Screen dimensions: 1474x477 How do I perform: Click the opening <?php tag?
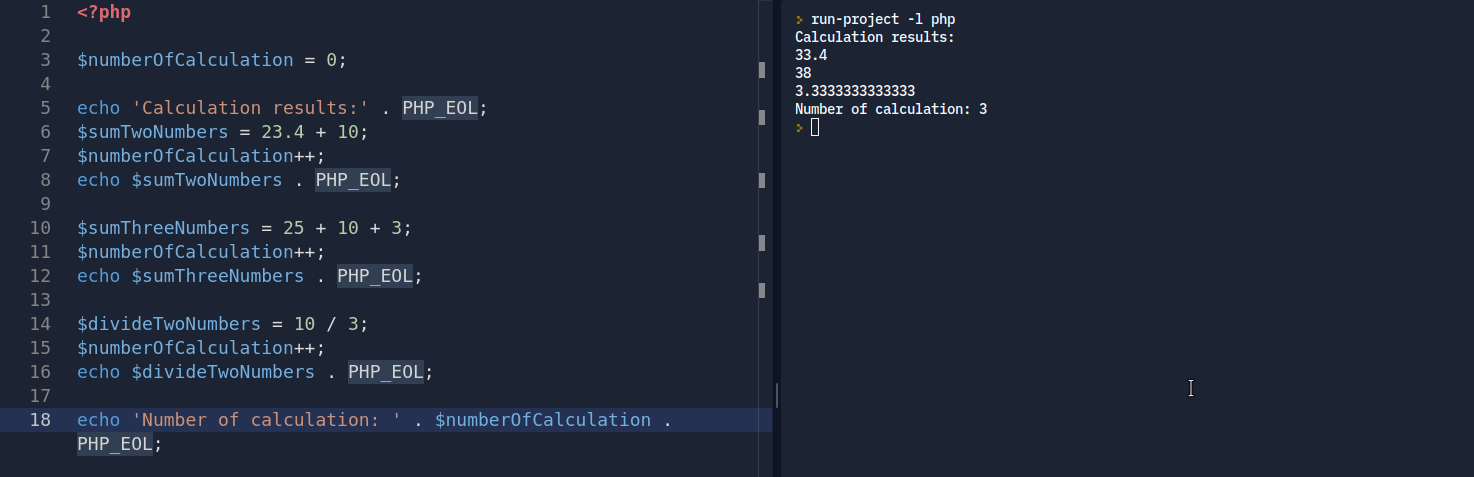[104, 13]
